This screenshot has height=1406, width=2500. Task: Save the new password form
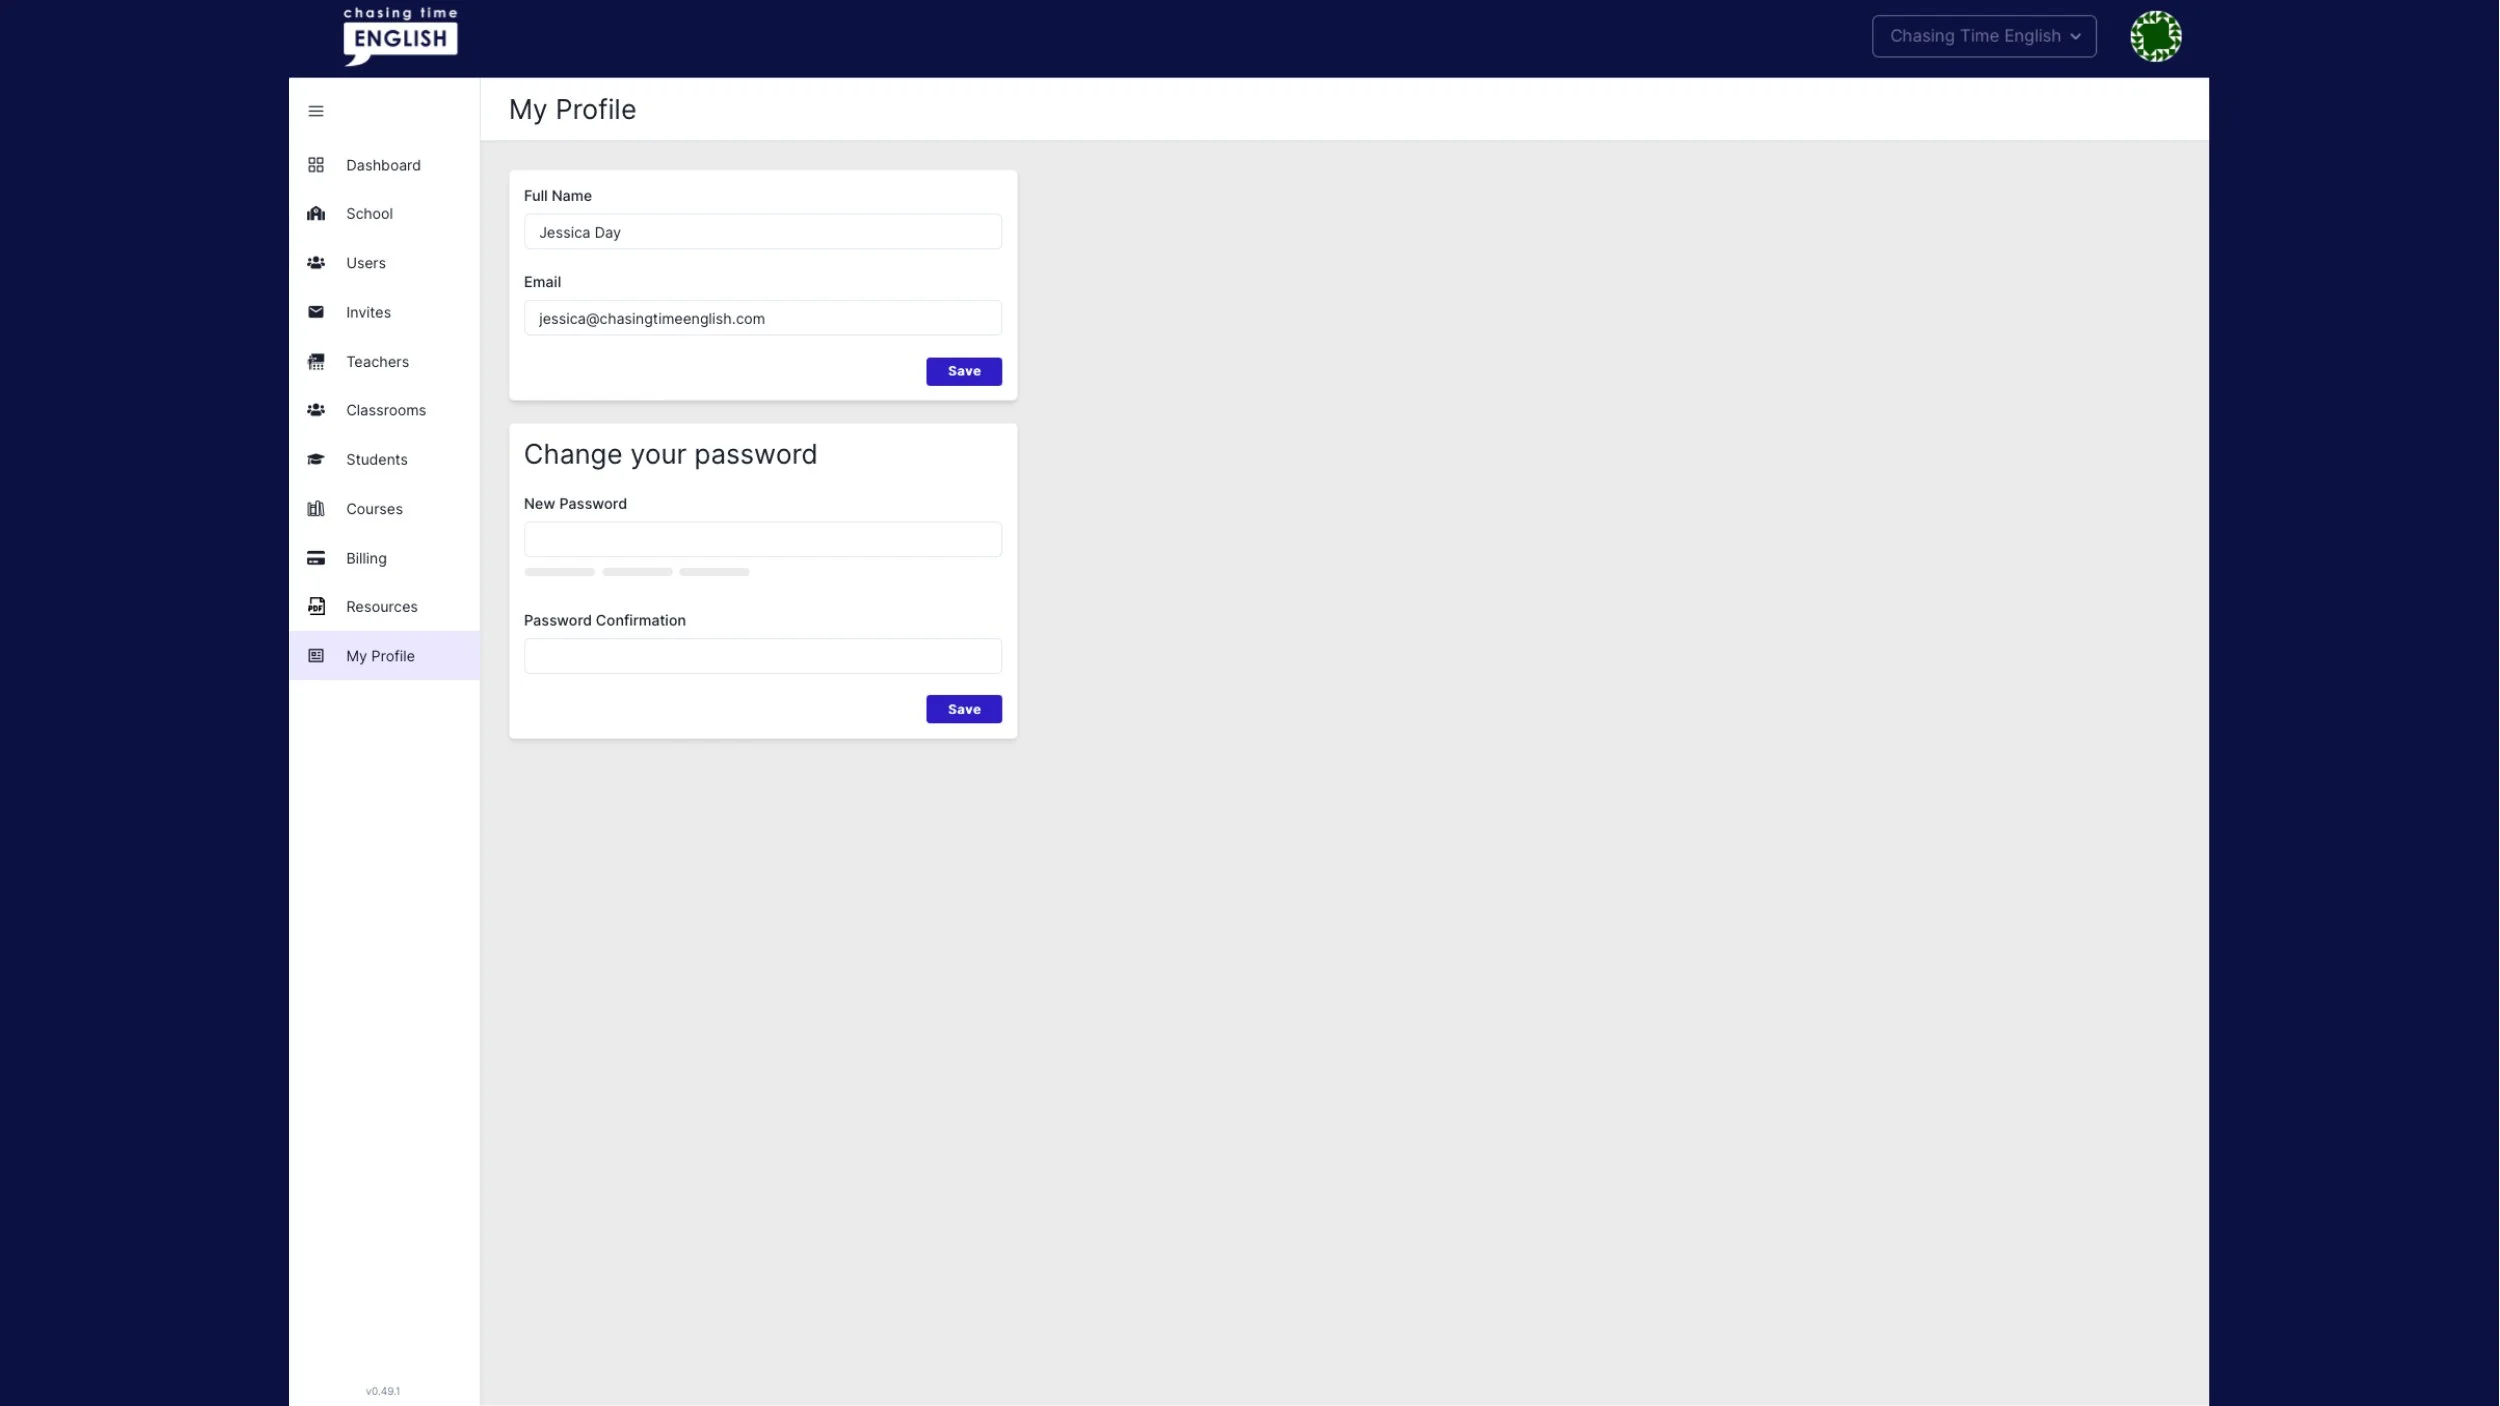click(963, 709)
